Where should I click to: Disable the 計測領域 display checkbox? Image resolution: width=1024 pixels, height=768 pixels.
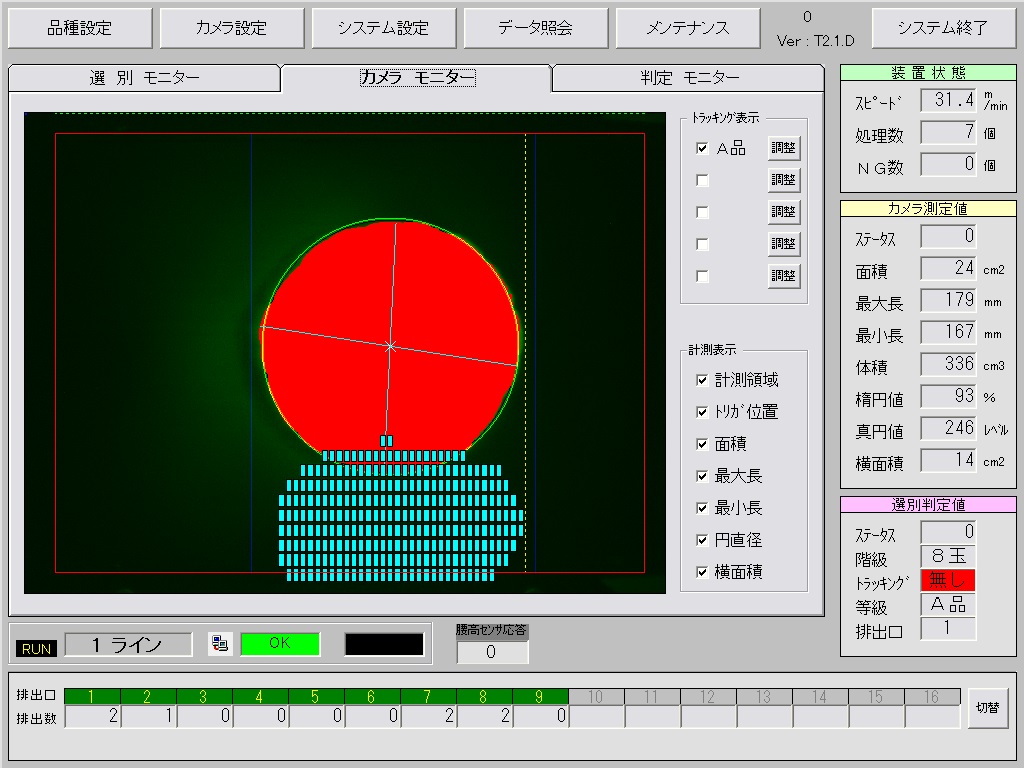point(703,380)
